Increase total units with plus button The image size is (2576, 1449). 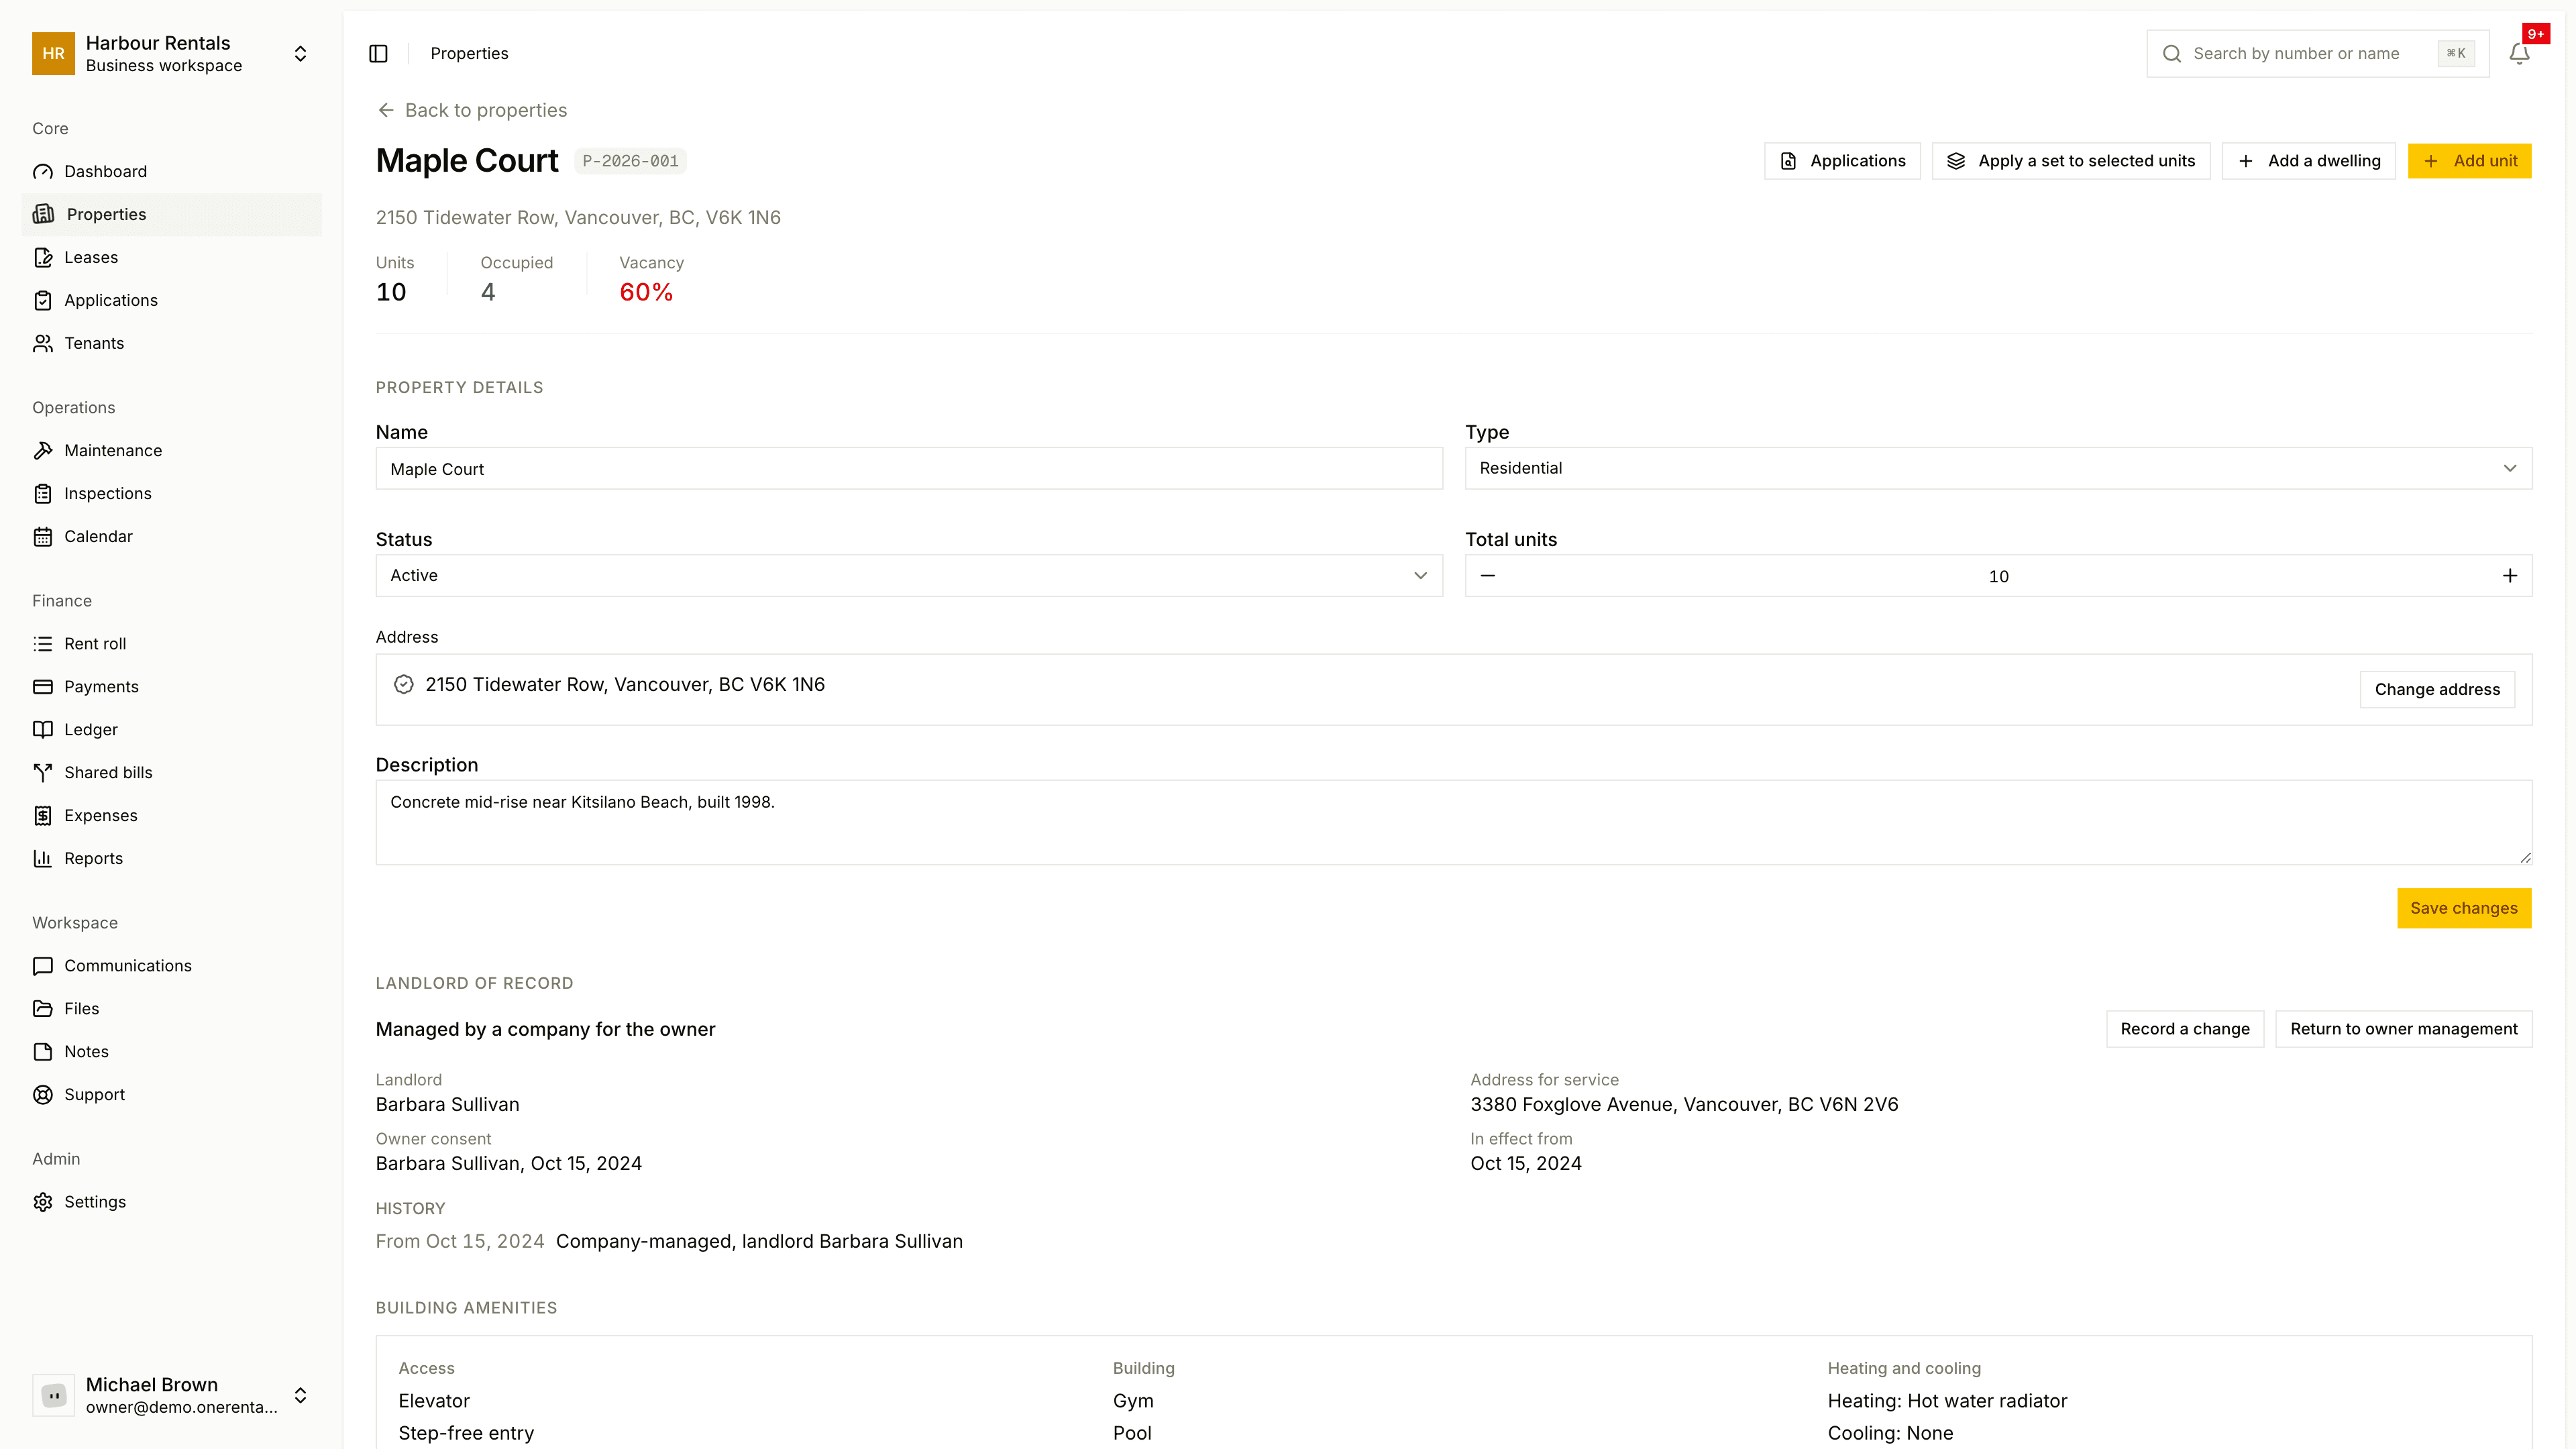2510,575
